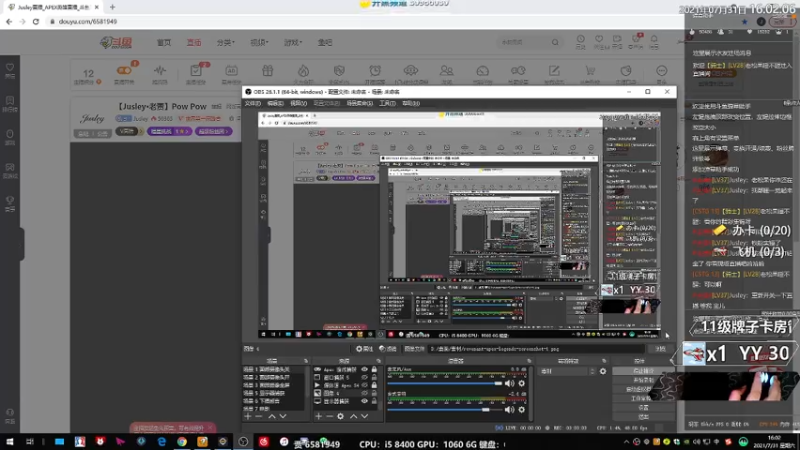
Task: Hide the Apex game capture source
Action: (x=364, y=369)
